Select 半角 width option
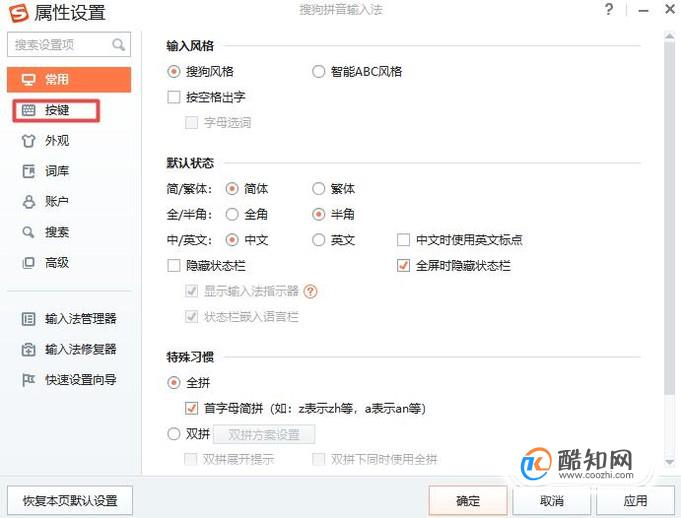 pos(318,214)
